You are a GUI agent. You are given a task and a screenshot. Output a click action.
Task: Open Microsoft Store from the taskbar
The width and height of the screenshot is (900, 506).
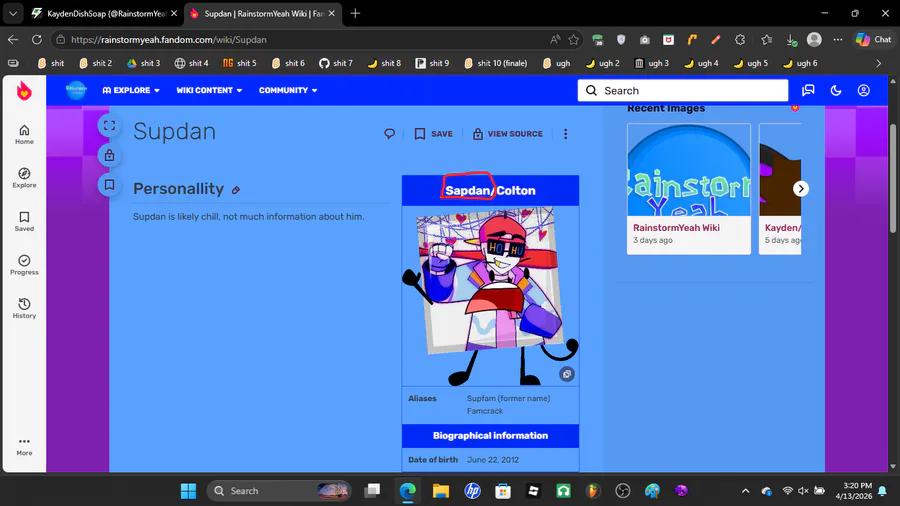click(503, 491)
